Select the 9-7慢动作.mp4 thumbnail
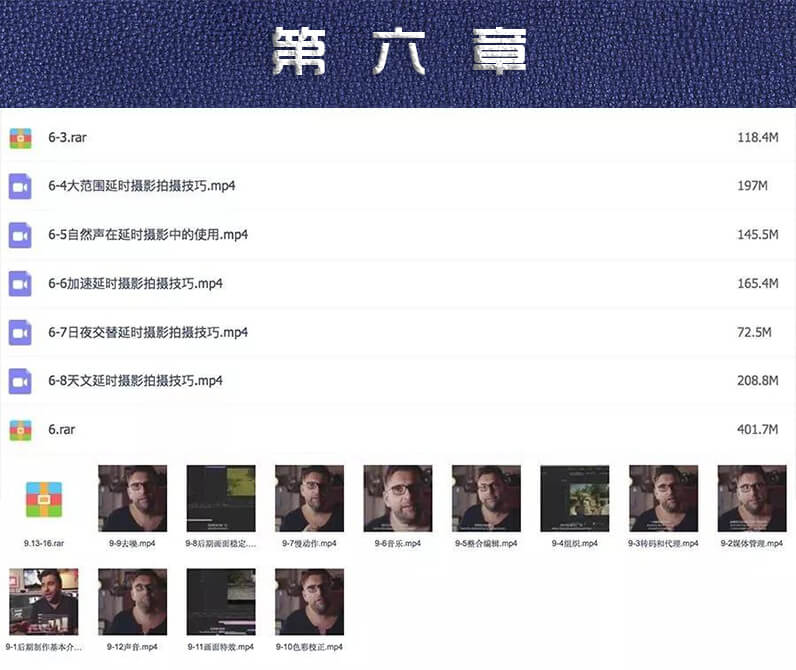 click(x=309, y=498)
